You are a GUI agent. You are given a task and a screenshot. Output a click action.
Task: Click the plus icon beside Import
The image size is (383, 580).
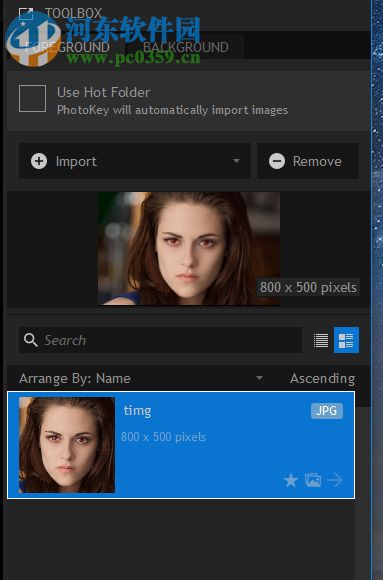[39, 161]
